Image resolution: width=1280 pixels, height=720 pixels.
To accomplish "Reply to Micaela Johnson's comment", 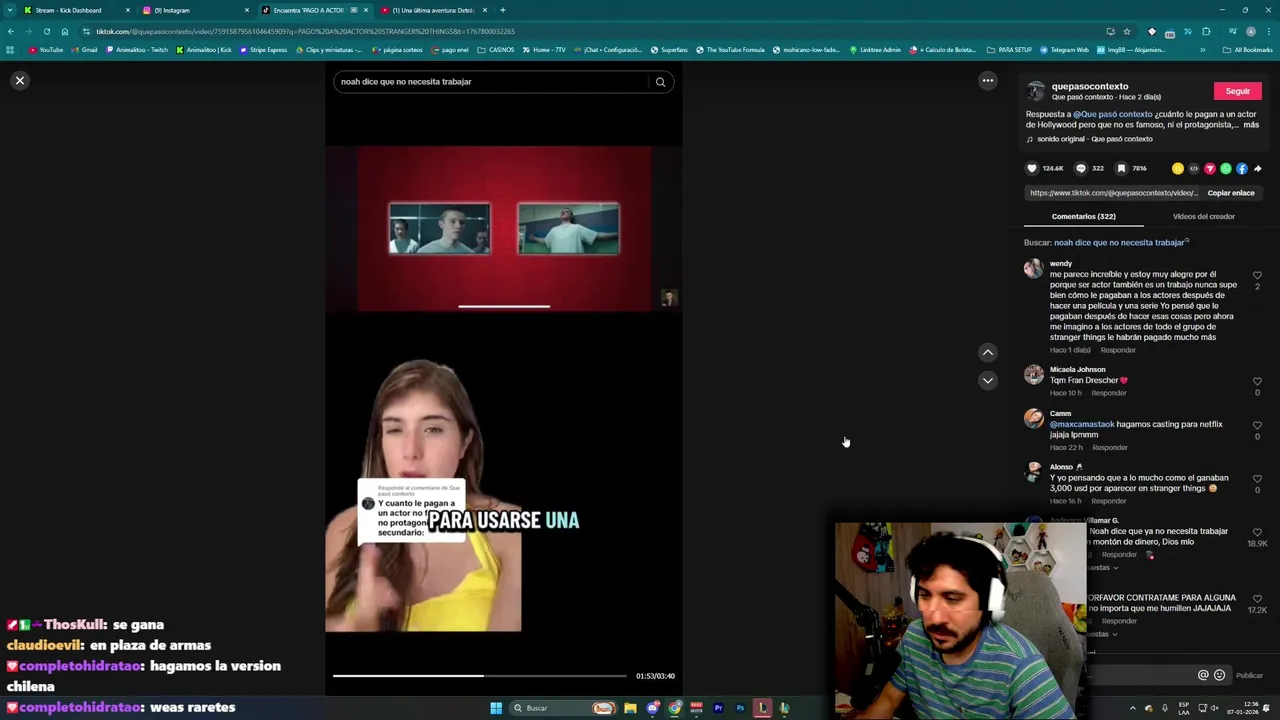I will [x=1108, y=393].
